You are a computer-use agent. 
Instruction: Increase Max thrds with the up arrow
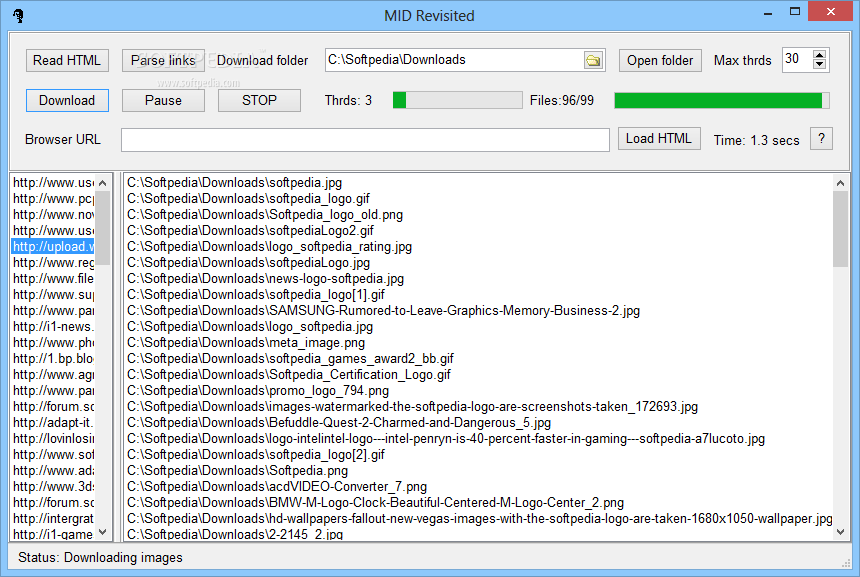pos(819,54)
